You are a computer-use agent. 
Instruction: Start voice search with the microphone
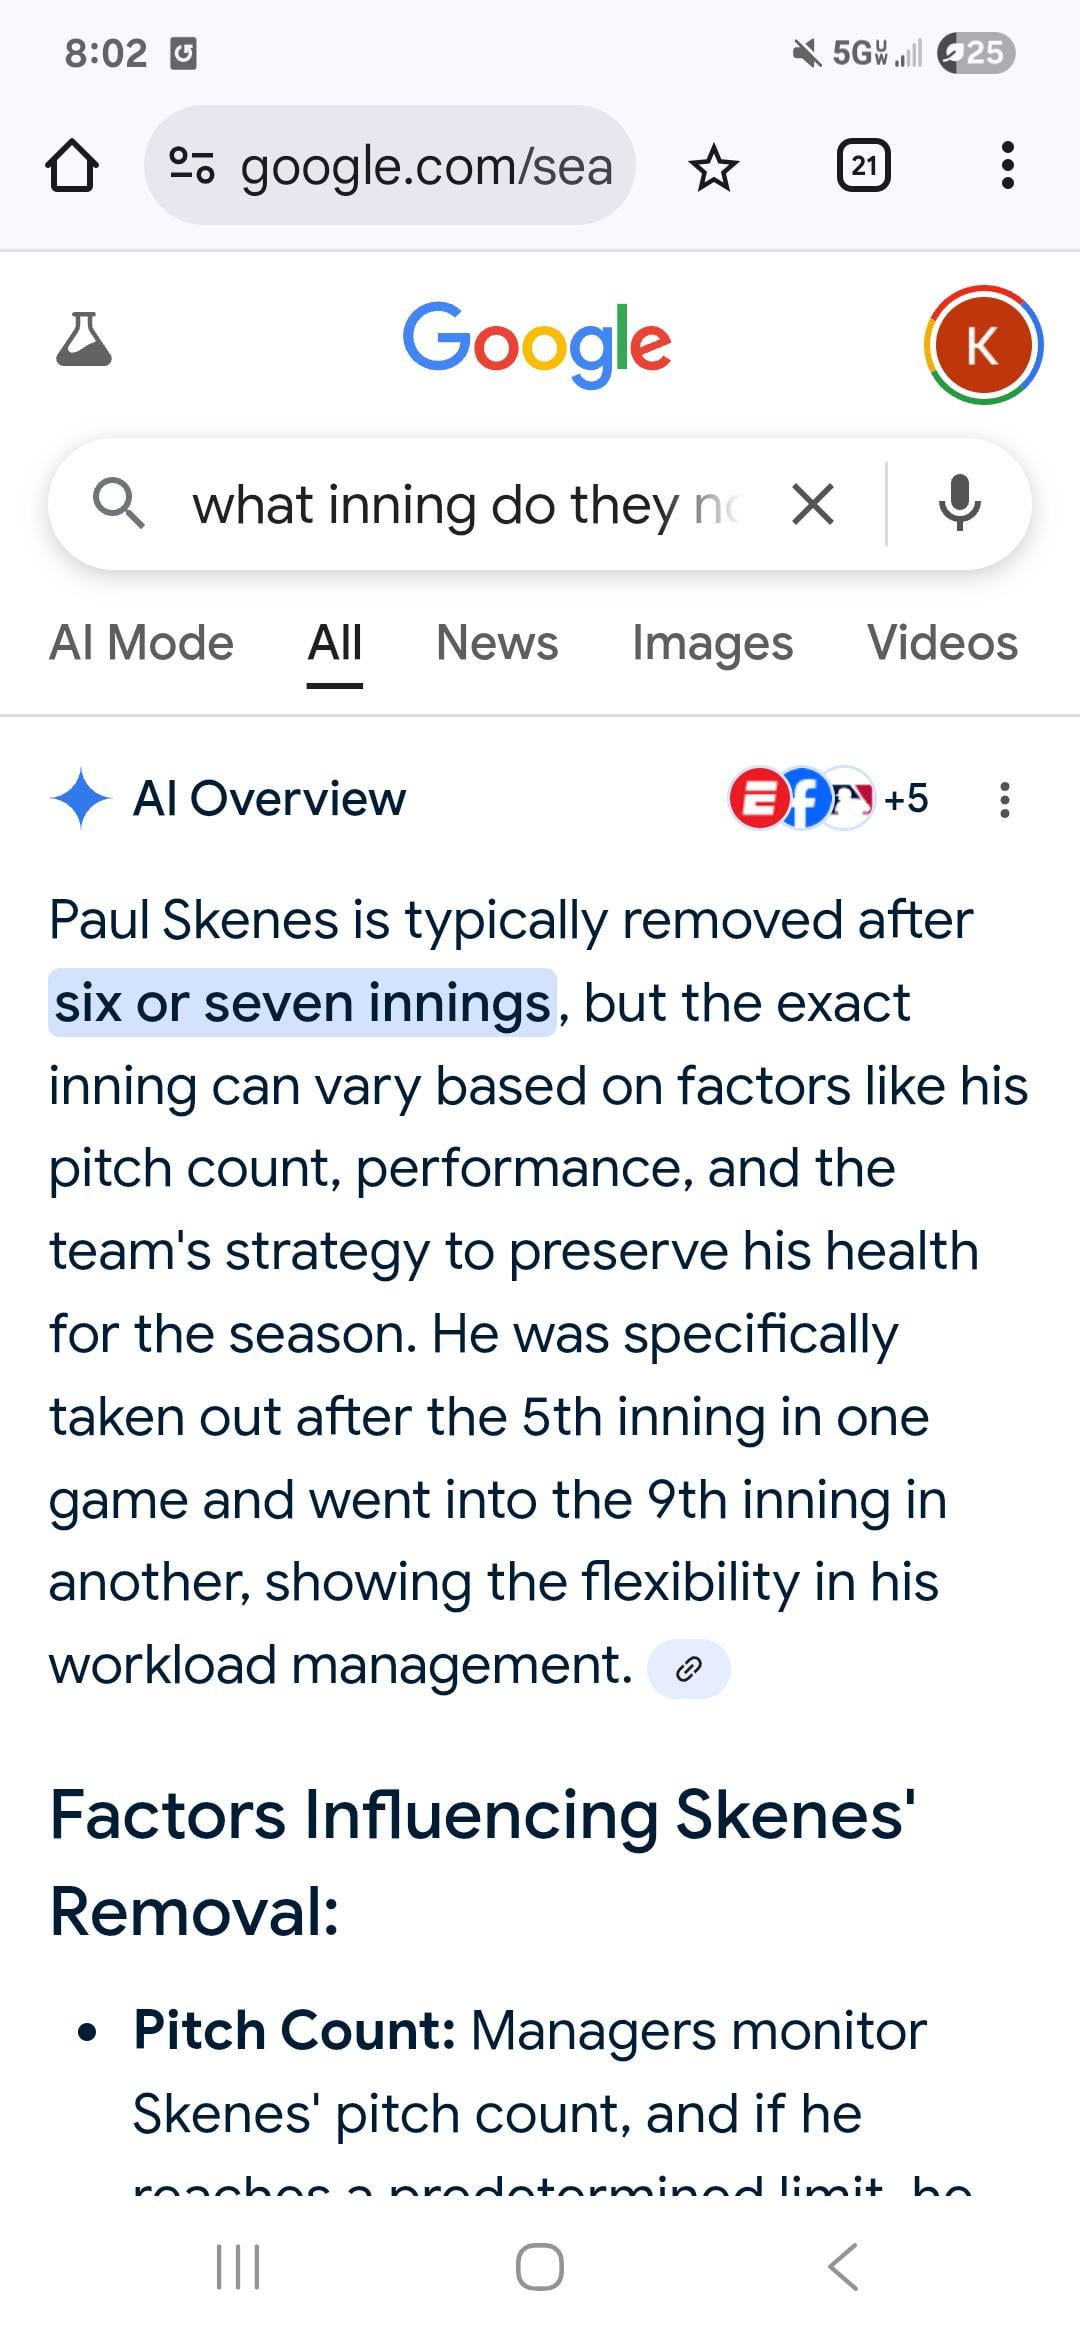[959, 504]
